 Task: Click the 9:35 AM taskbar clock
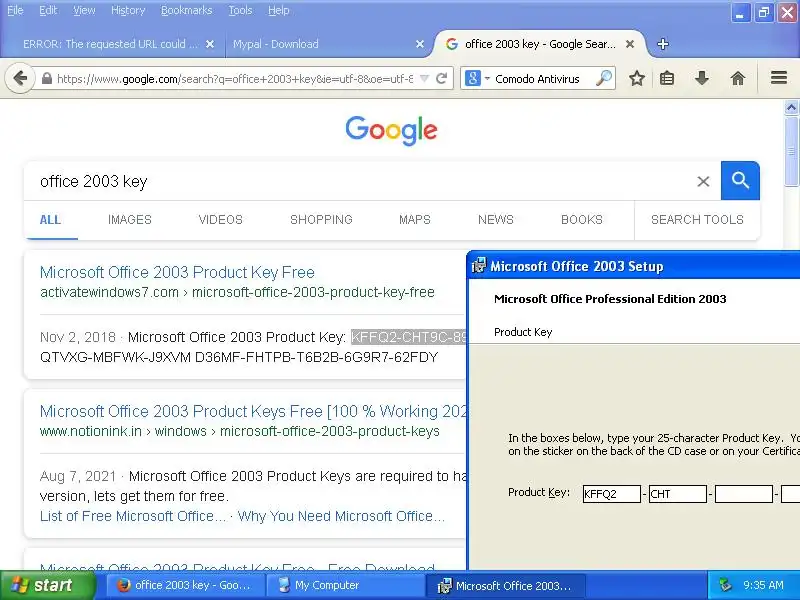coord(763,585)
